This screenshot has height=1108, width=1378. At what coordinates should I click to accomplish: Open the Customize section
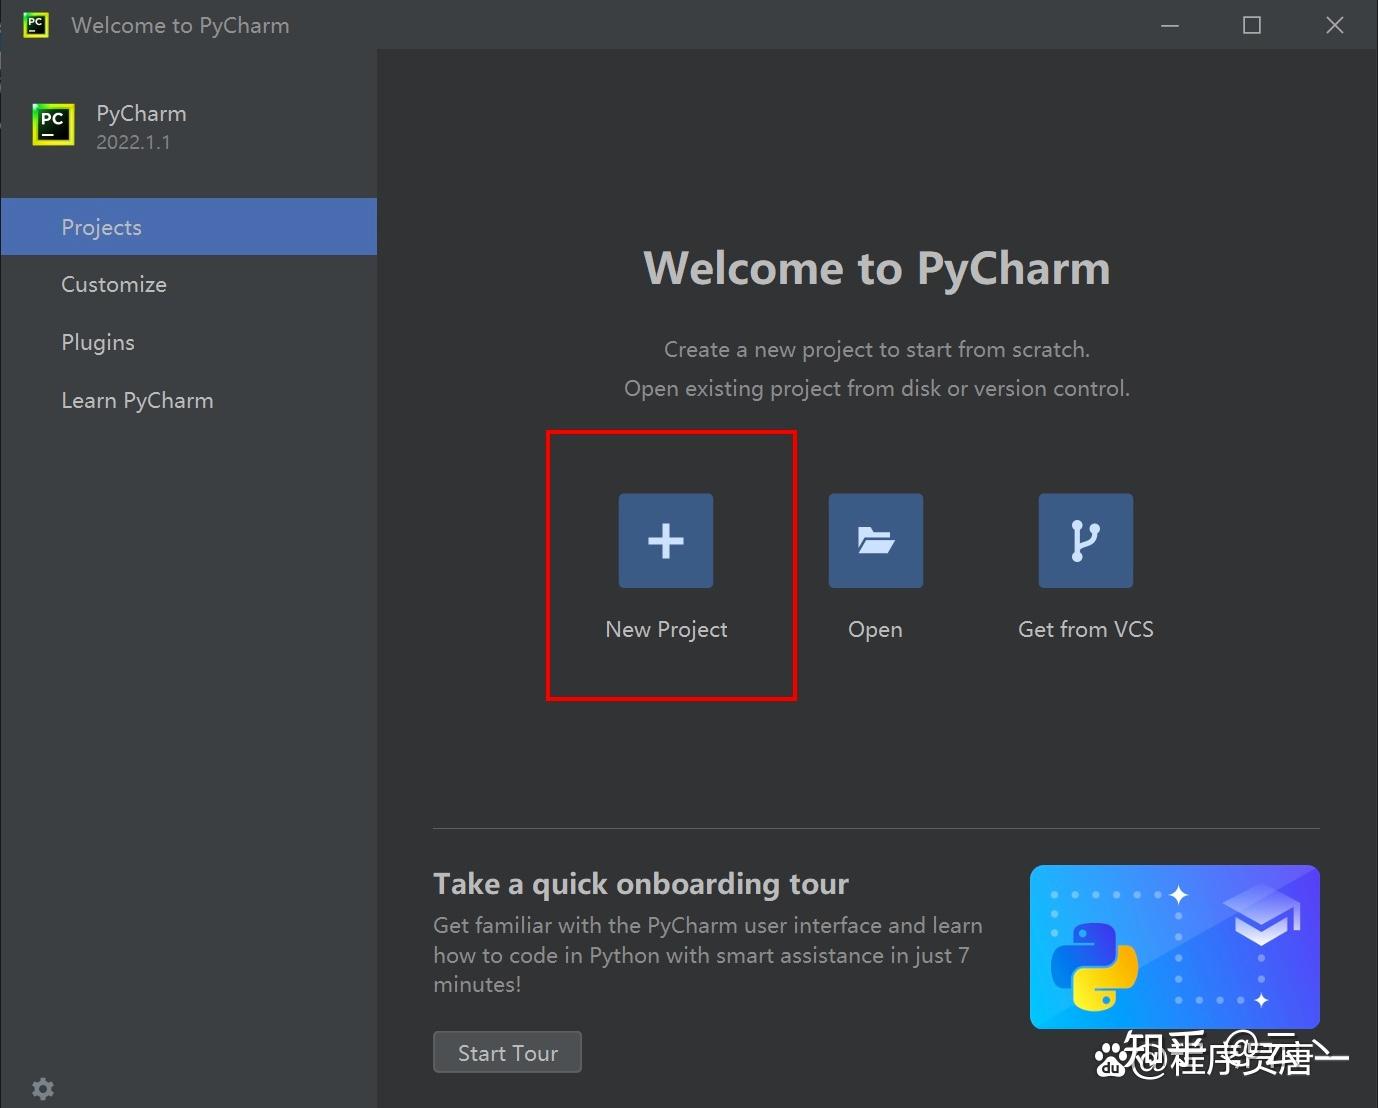coord(113,284)
